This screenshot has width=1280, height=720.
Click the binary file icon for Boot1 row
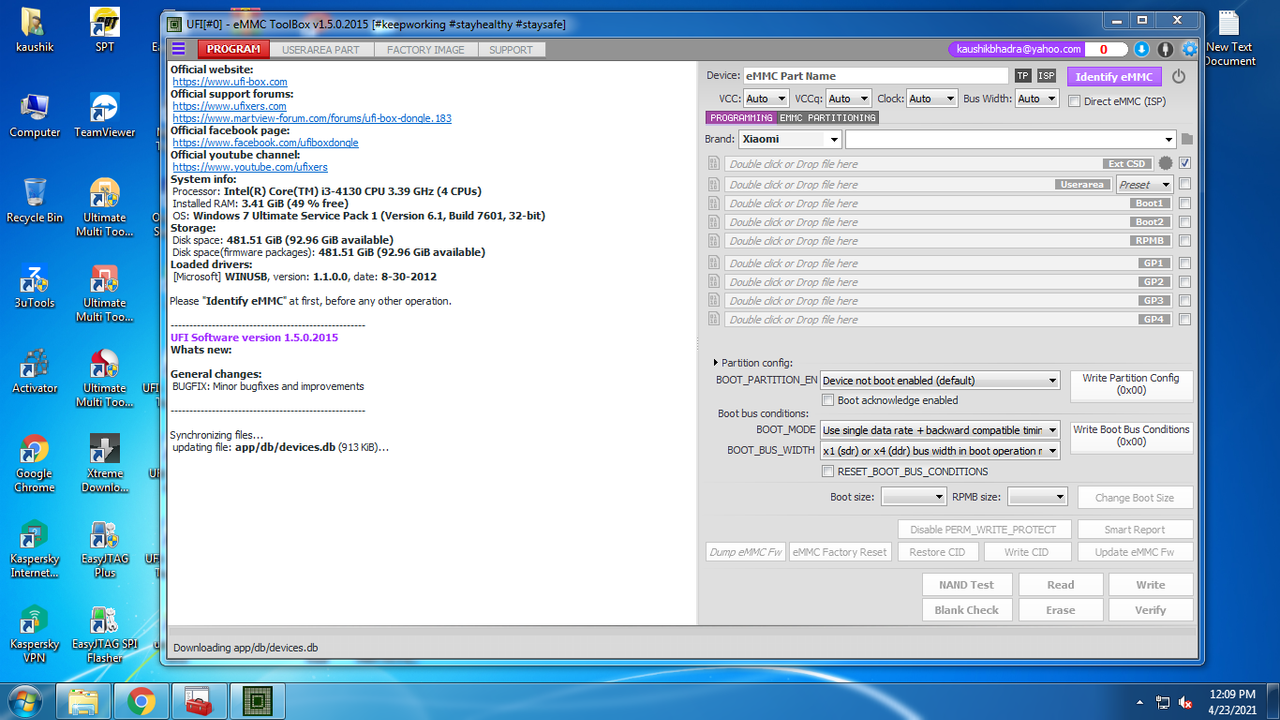[714, 204]
